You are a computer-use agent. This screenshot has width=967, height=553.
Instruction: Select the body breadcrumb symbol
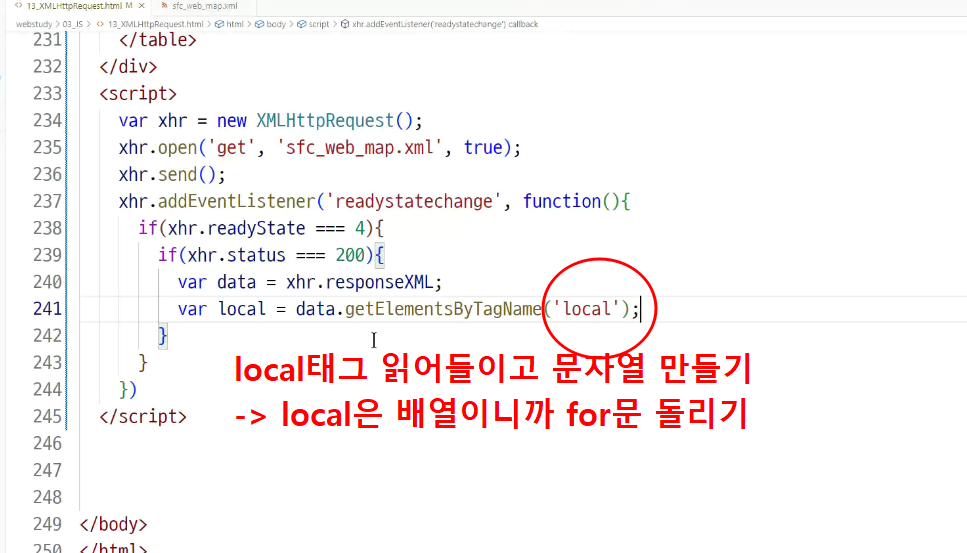click(276, 24)
